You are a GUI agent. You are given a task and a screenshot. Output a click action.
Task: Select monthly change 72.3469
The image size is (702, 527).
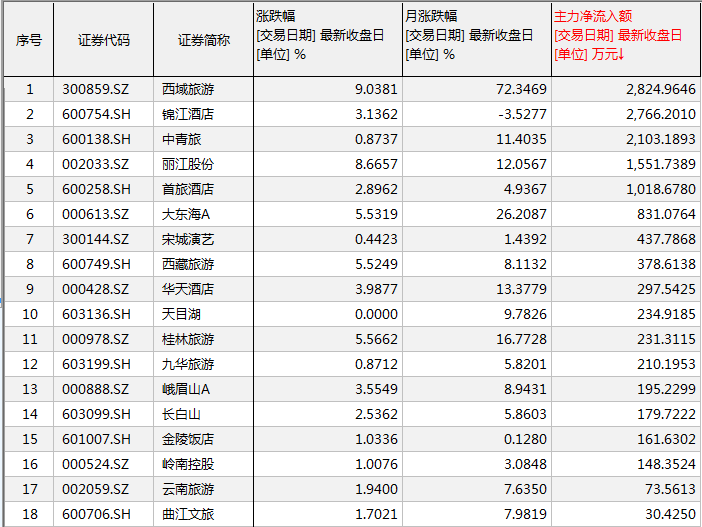[x=522, y=89]
